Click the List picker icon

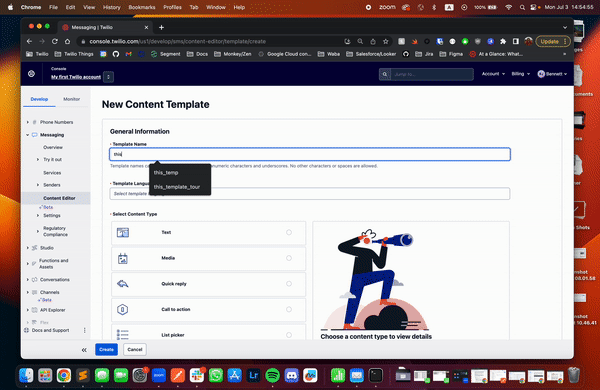(x=122, y=335)
